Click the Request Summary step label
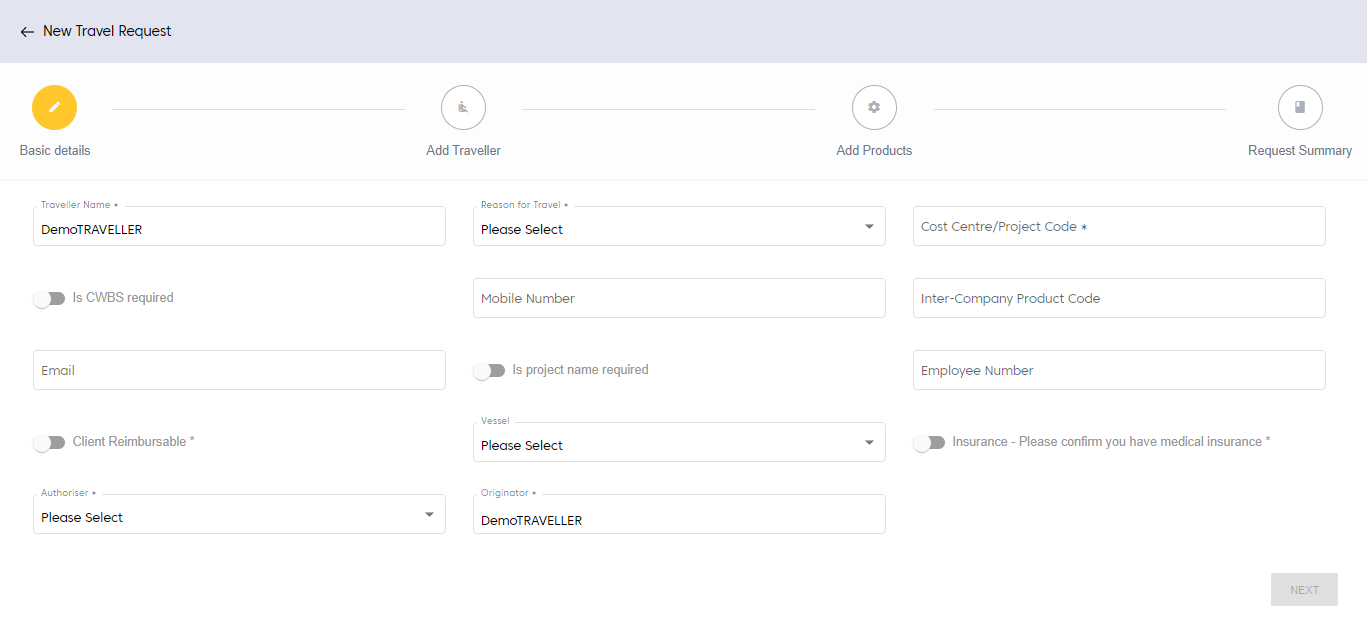Screen dimensions: 1367x620 tap(1299, 151)
